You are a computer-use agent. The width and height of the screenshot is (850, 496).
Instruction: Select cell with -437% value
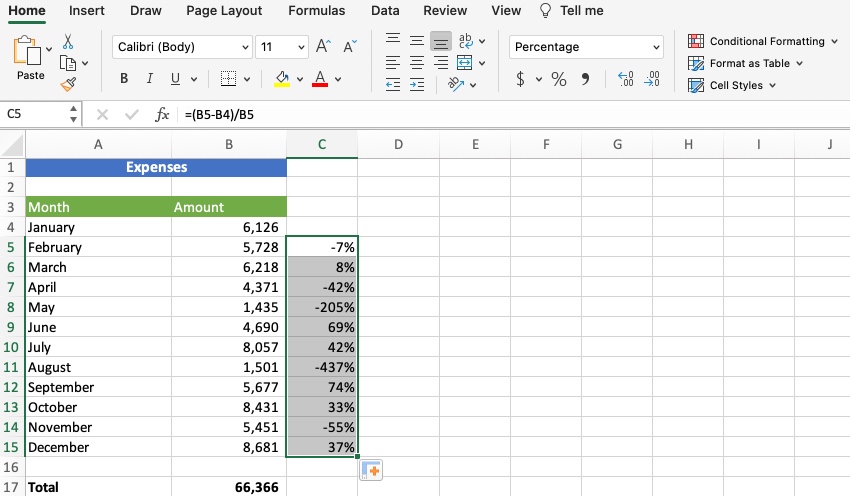point(322,367)
